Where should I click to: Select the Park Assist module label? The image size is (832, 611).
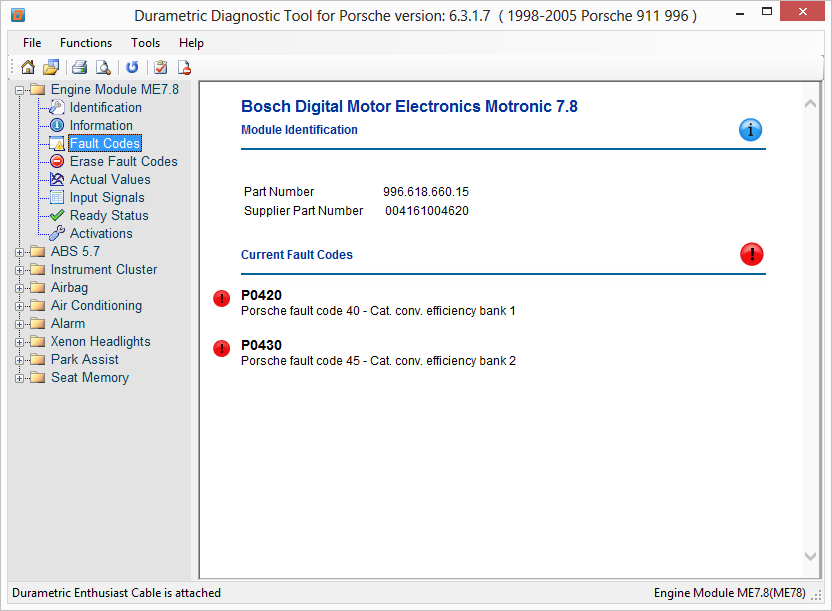(85, 360)
